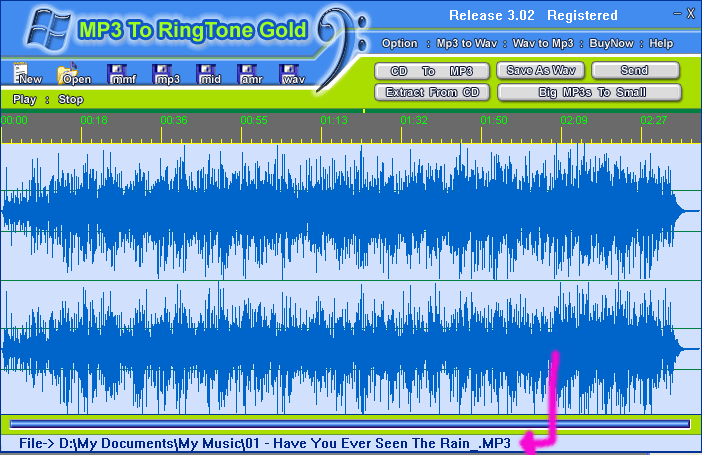Save as amr format icon
This screenshot has width=702, height=455.
(x=250, y=74)
